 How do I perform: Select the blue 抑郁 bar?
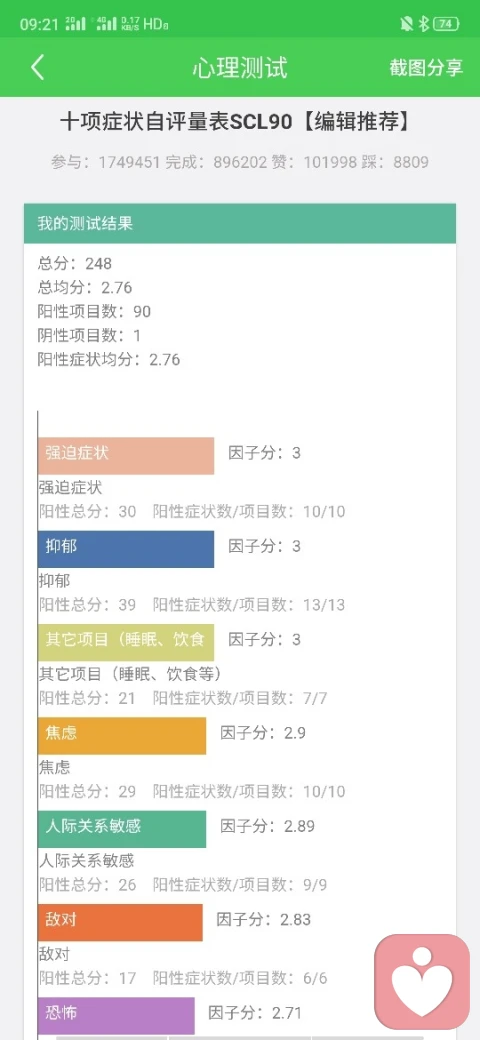(x=126, y=549)
